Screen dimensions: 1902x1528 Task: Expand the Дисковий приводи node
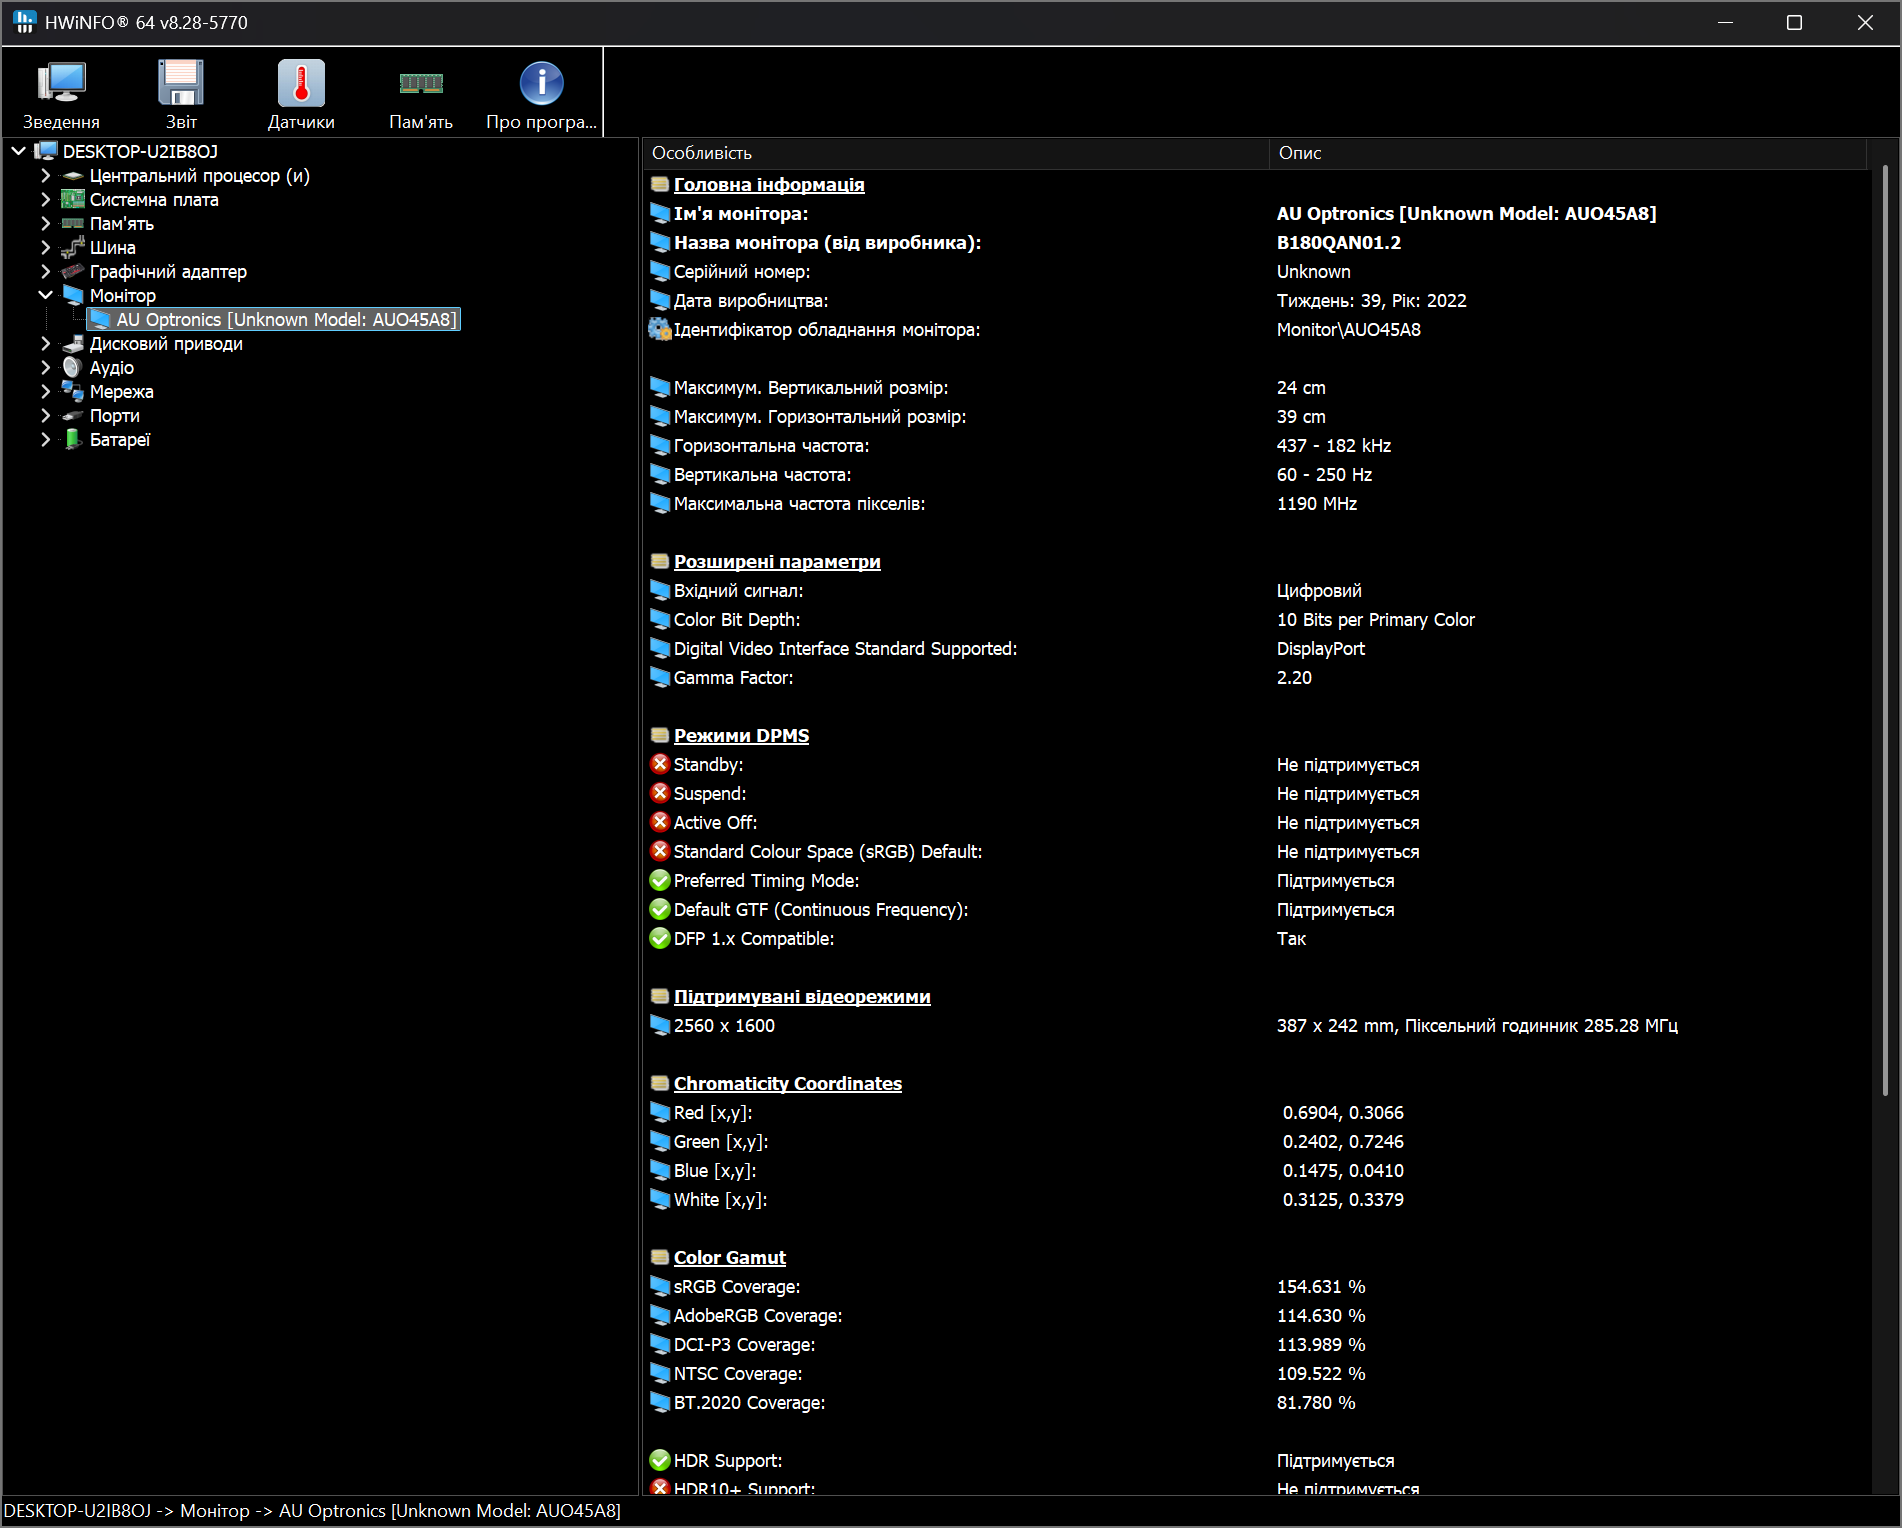(45, 344)
